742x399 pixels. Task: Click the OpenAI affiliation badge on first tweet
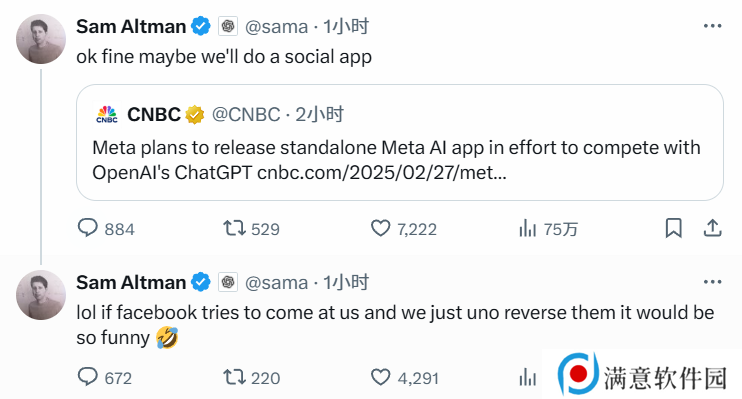(x=228, y=26)
